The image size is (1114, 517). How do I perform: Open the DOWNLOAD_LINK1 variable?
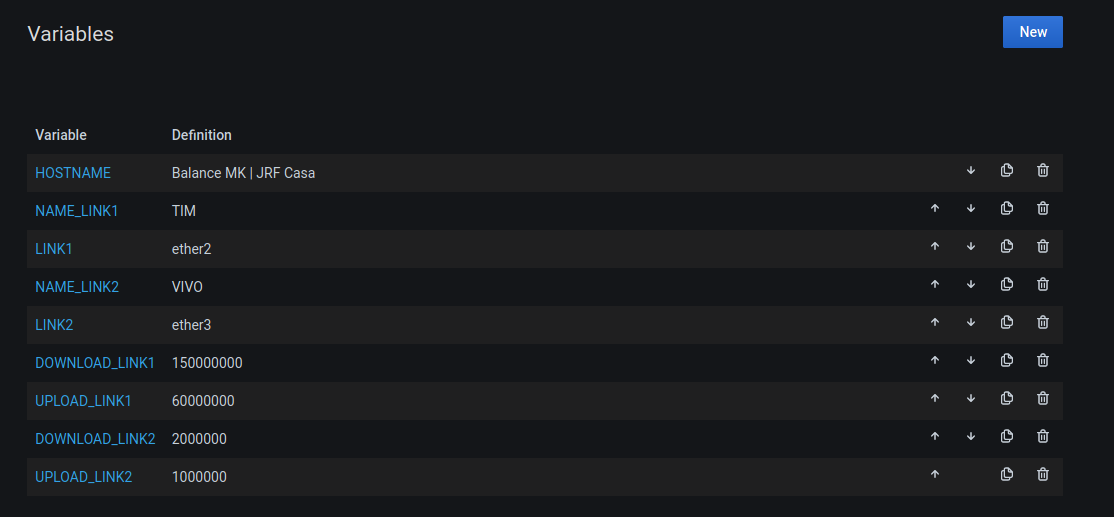pyautogui.click(x=95, y=363)
